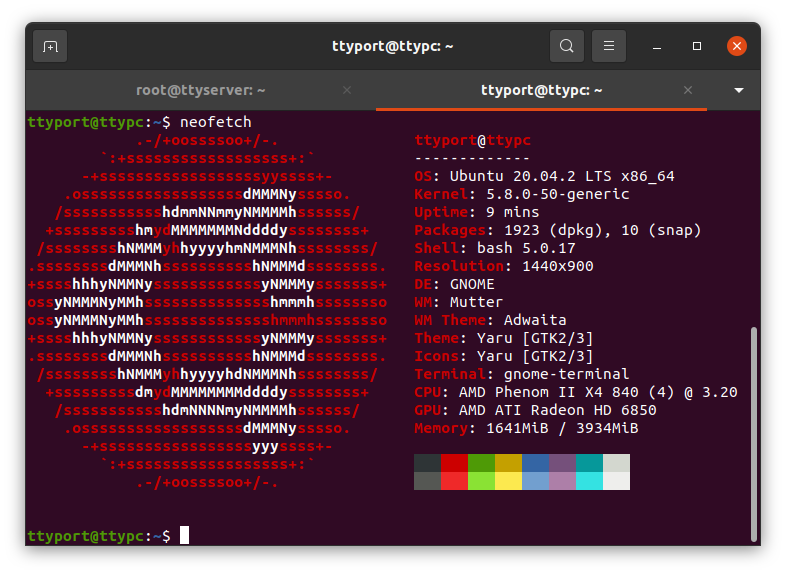Click the CPU AMD Phenom II line
Screen dimensions: 786x574
pyautogui.click(x=576, y=393)
